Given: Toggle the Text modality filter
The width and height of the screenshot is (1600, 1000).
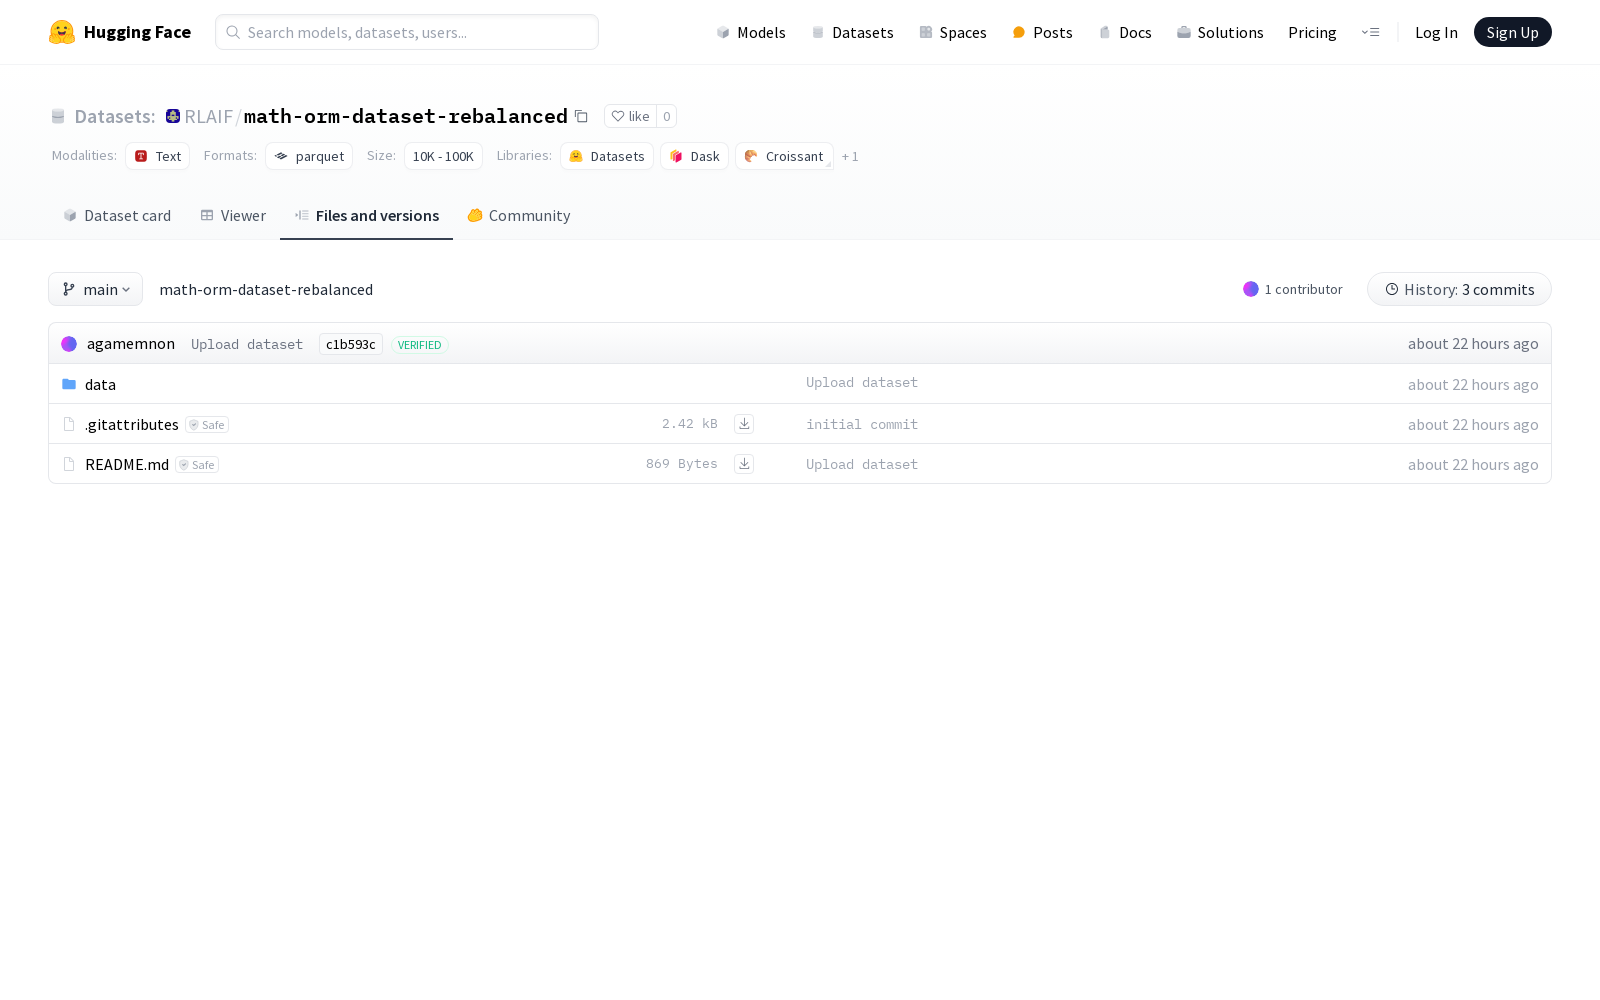Looking at the screenshot, I should tap(157, 156).
